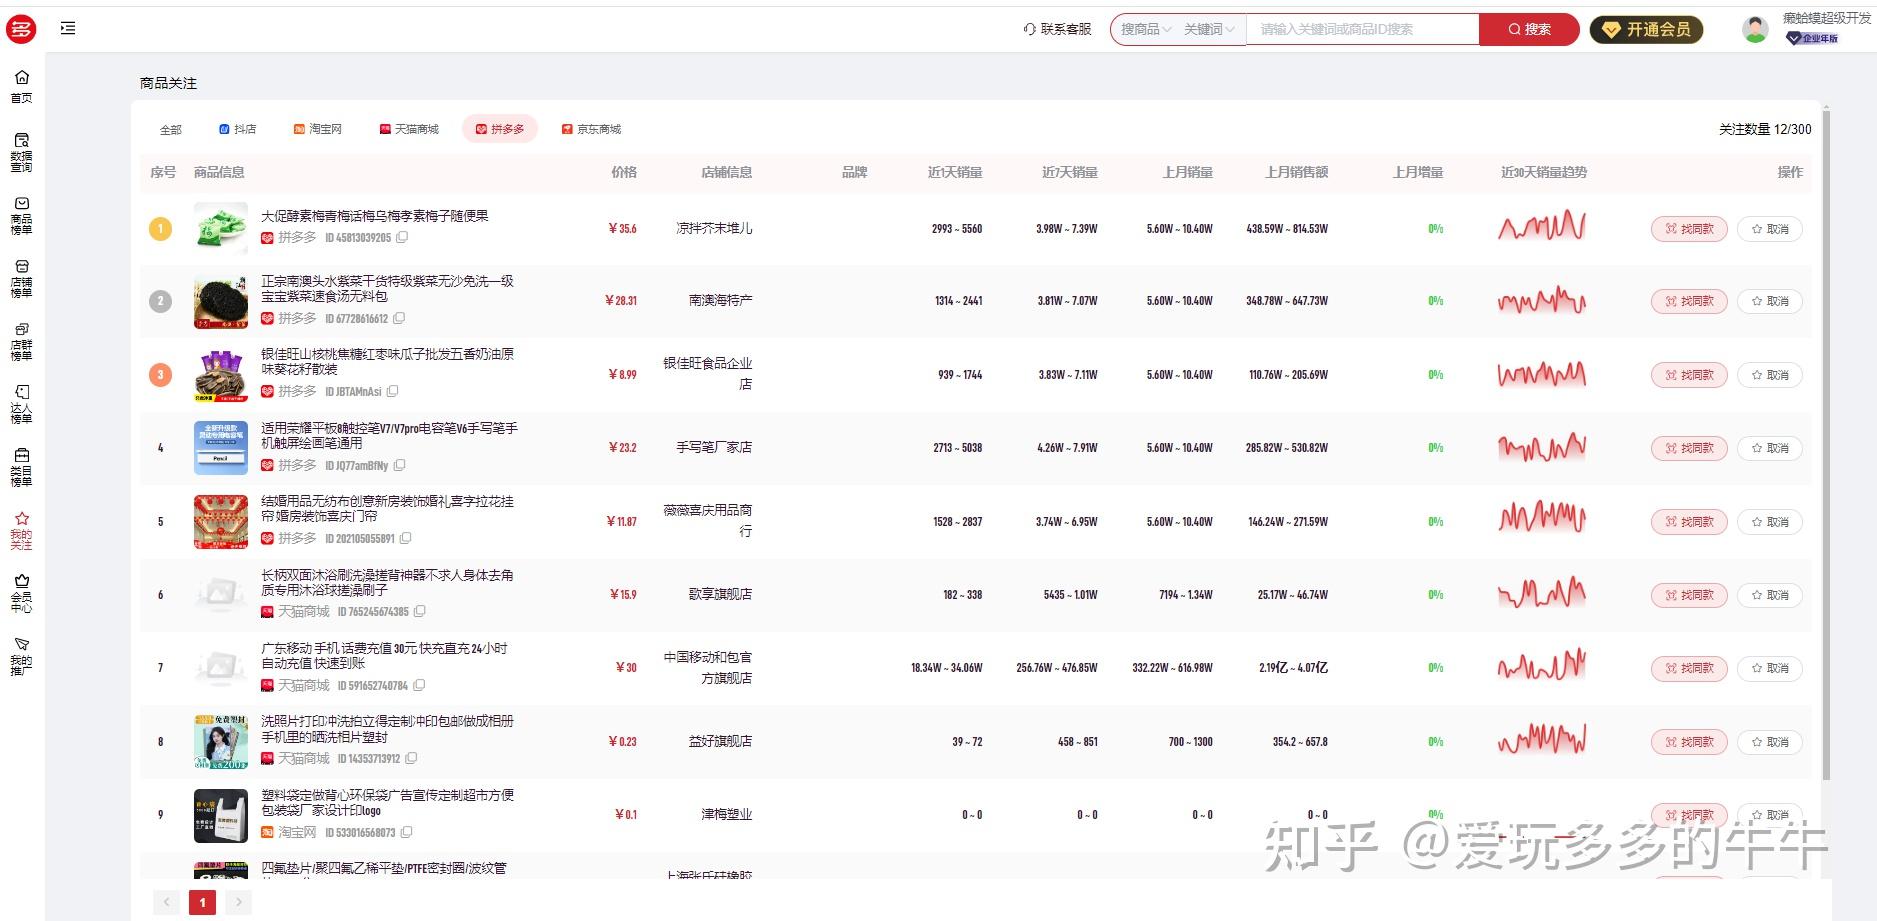The width and height of the screenshot is (1877, 921).
Task: Unfollow 广东移动手机话费充值 product via 取消
Action: [1769, 668]
